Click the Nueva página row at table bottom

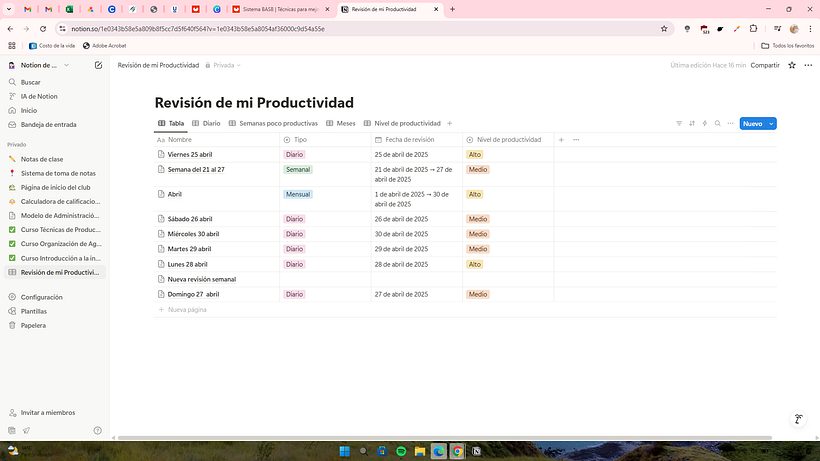pos(187,310)
